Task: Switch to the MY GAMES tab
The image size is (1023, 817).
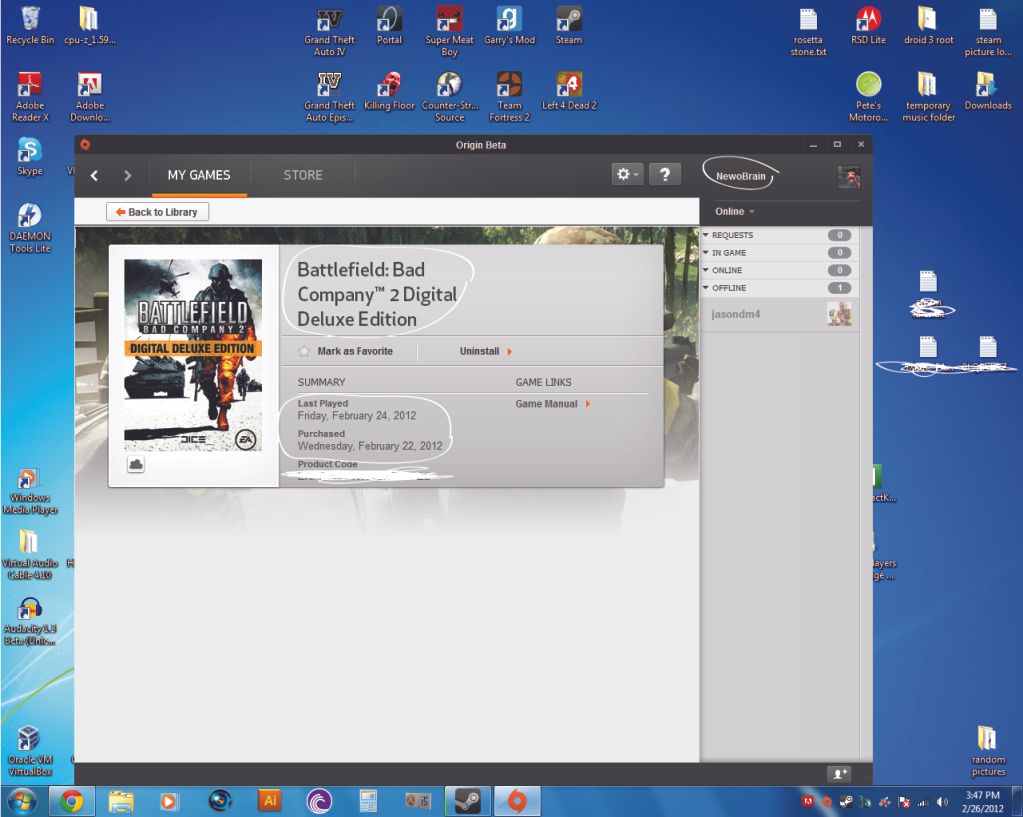Action: pos(199,175)
